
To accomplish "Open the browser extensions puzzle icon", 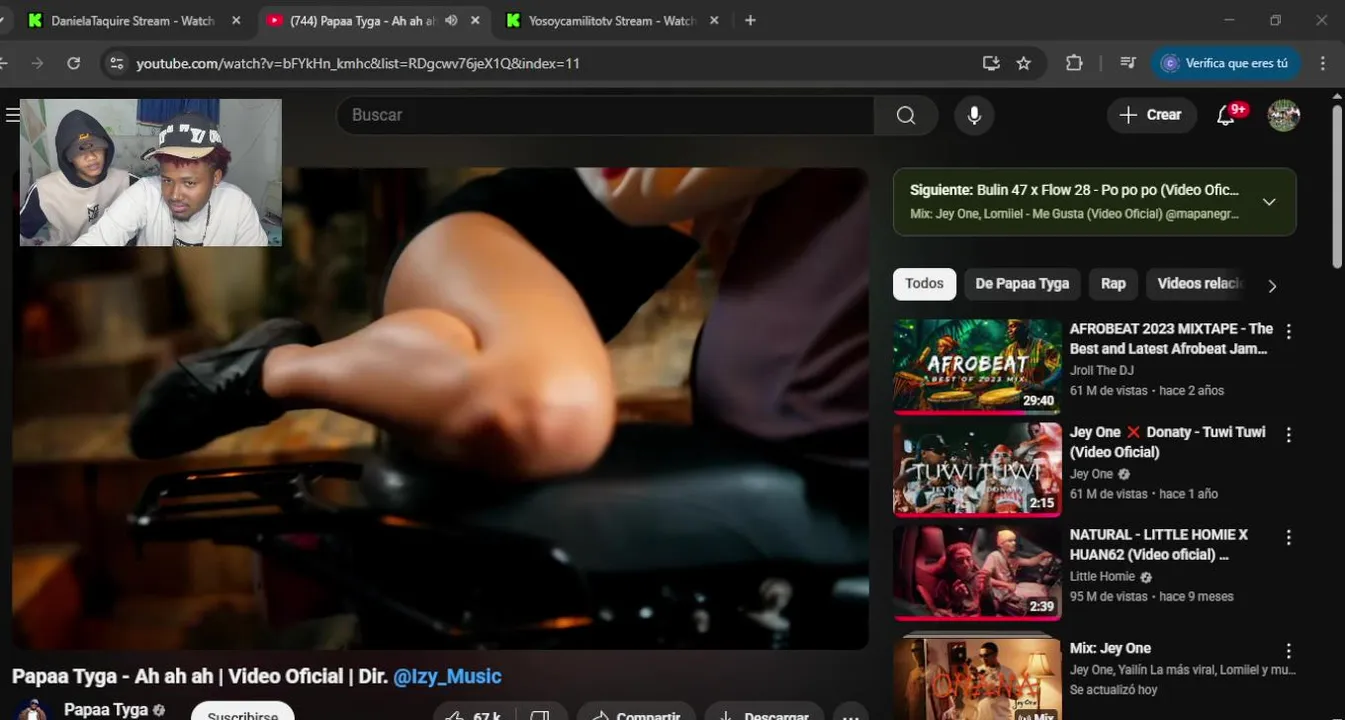I will (x=1074, y=63).
